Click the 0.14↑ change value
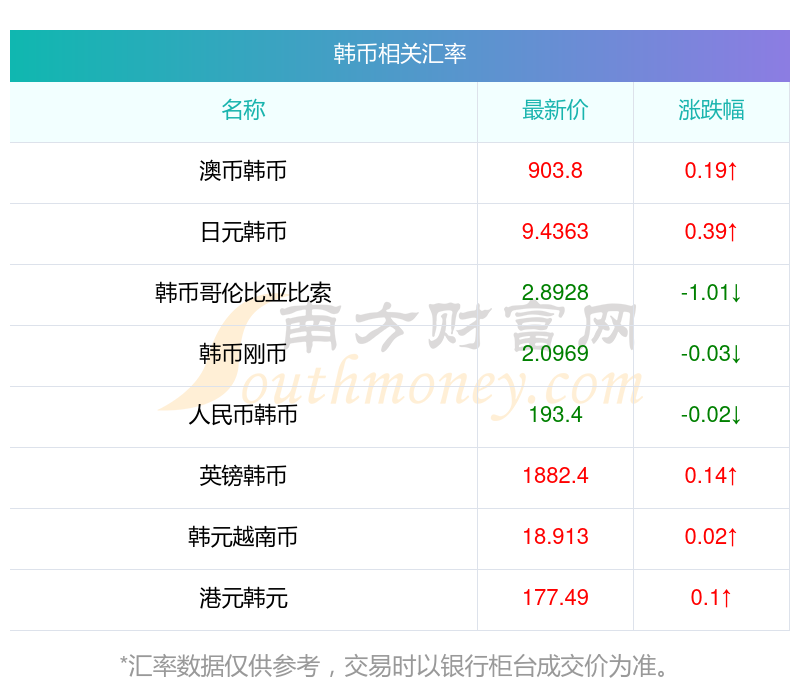The height and width of the screenshot is (698, 800). pos(711,476)
